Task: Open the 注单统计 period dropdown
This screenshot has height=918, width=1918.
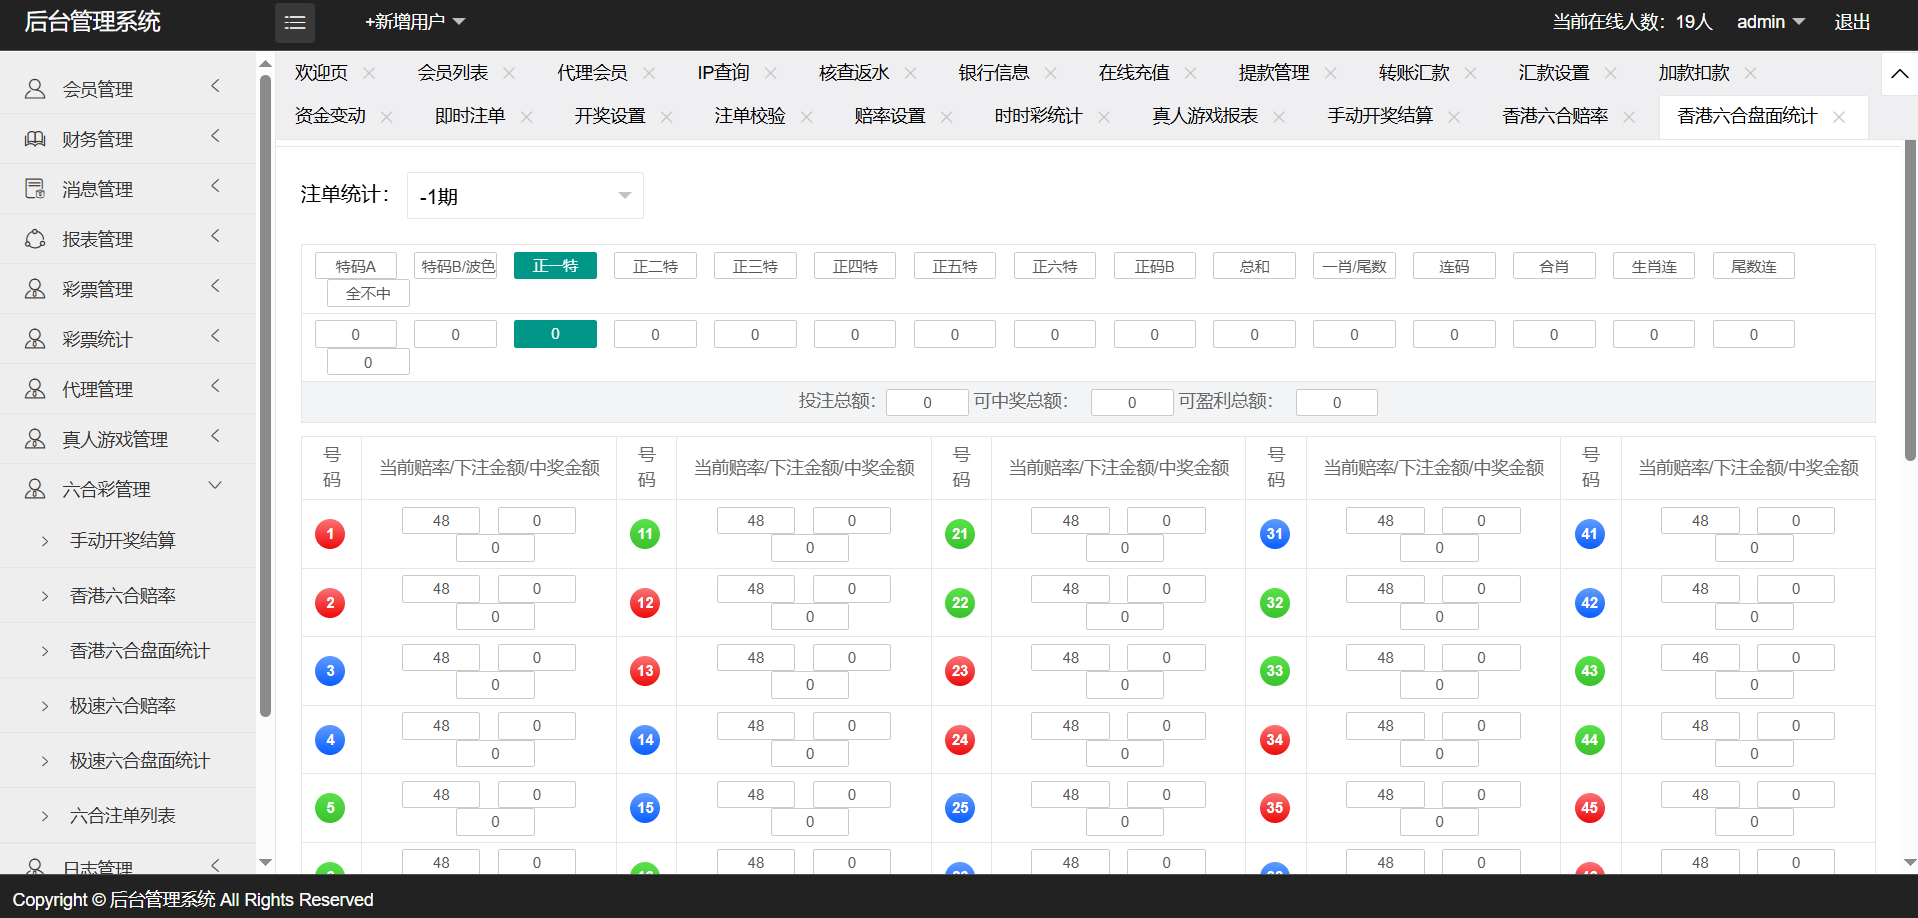Action: [x=525, y=196]
